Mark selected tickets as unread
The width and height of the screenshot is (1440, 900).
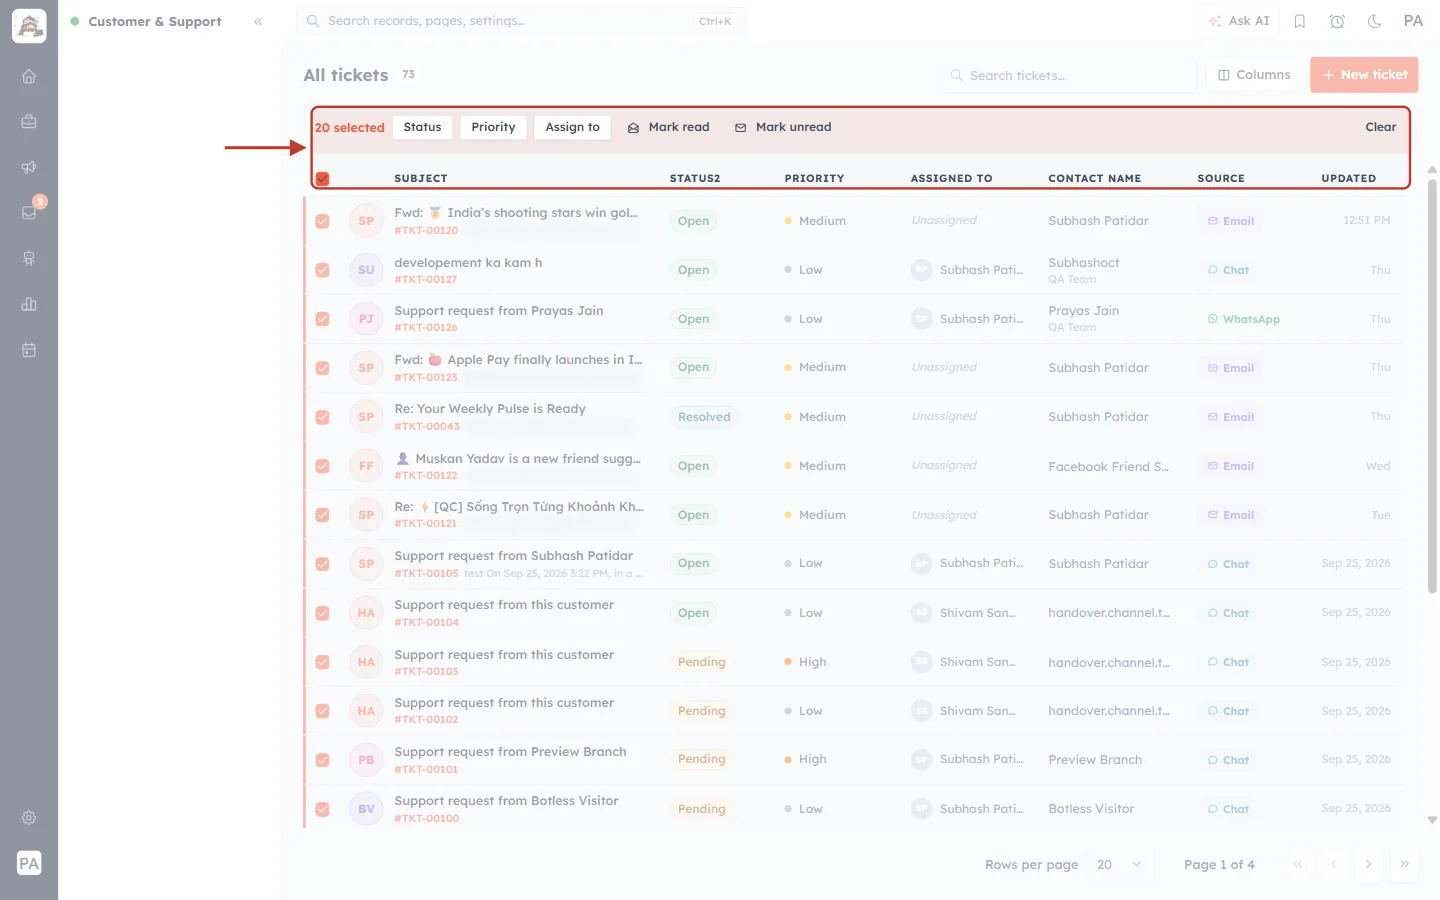(x=783, y=127)
